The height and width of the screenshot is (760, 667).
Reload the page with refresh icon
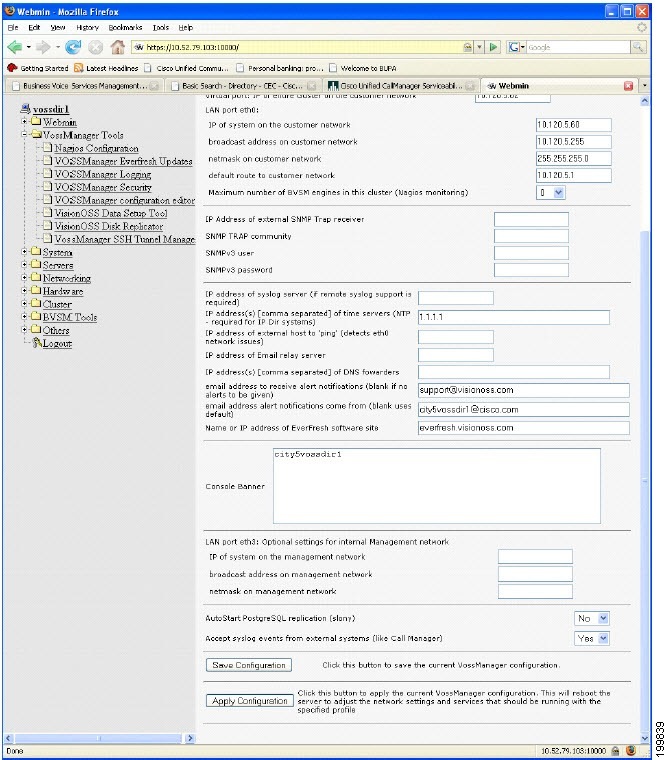pos(73,47)
